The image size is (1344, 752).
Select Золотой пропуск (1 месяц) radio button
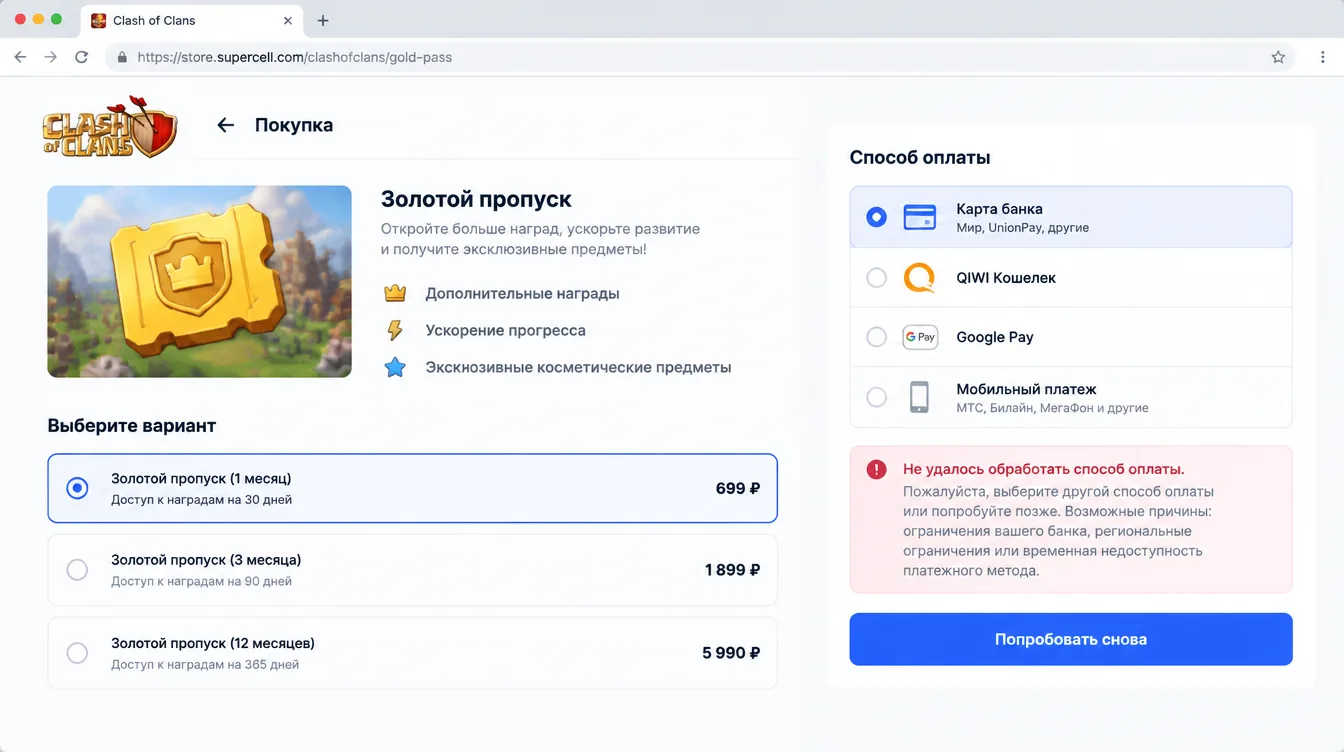77,488
